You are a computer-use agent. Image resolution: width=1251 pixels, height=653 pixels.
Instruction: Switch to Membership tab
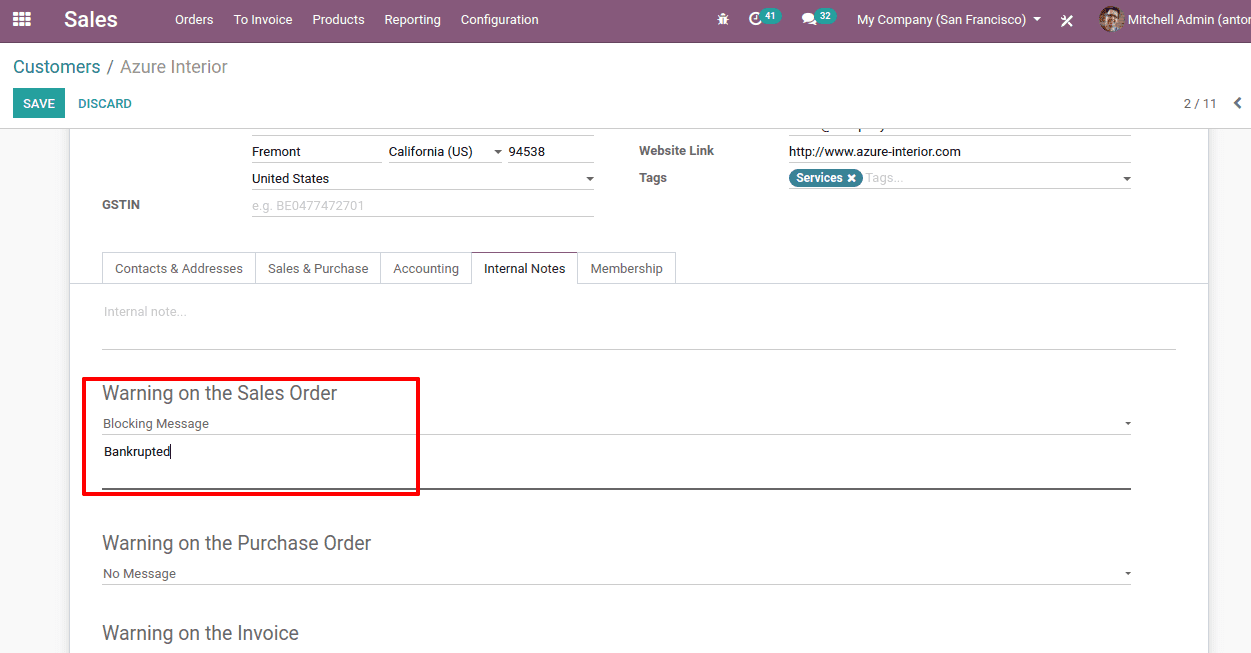point(626,268)
